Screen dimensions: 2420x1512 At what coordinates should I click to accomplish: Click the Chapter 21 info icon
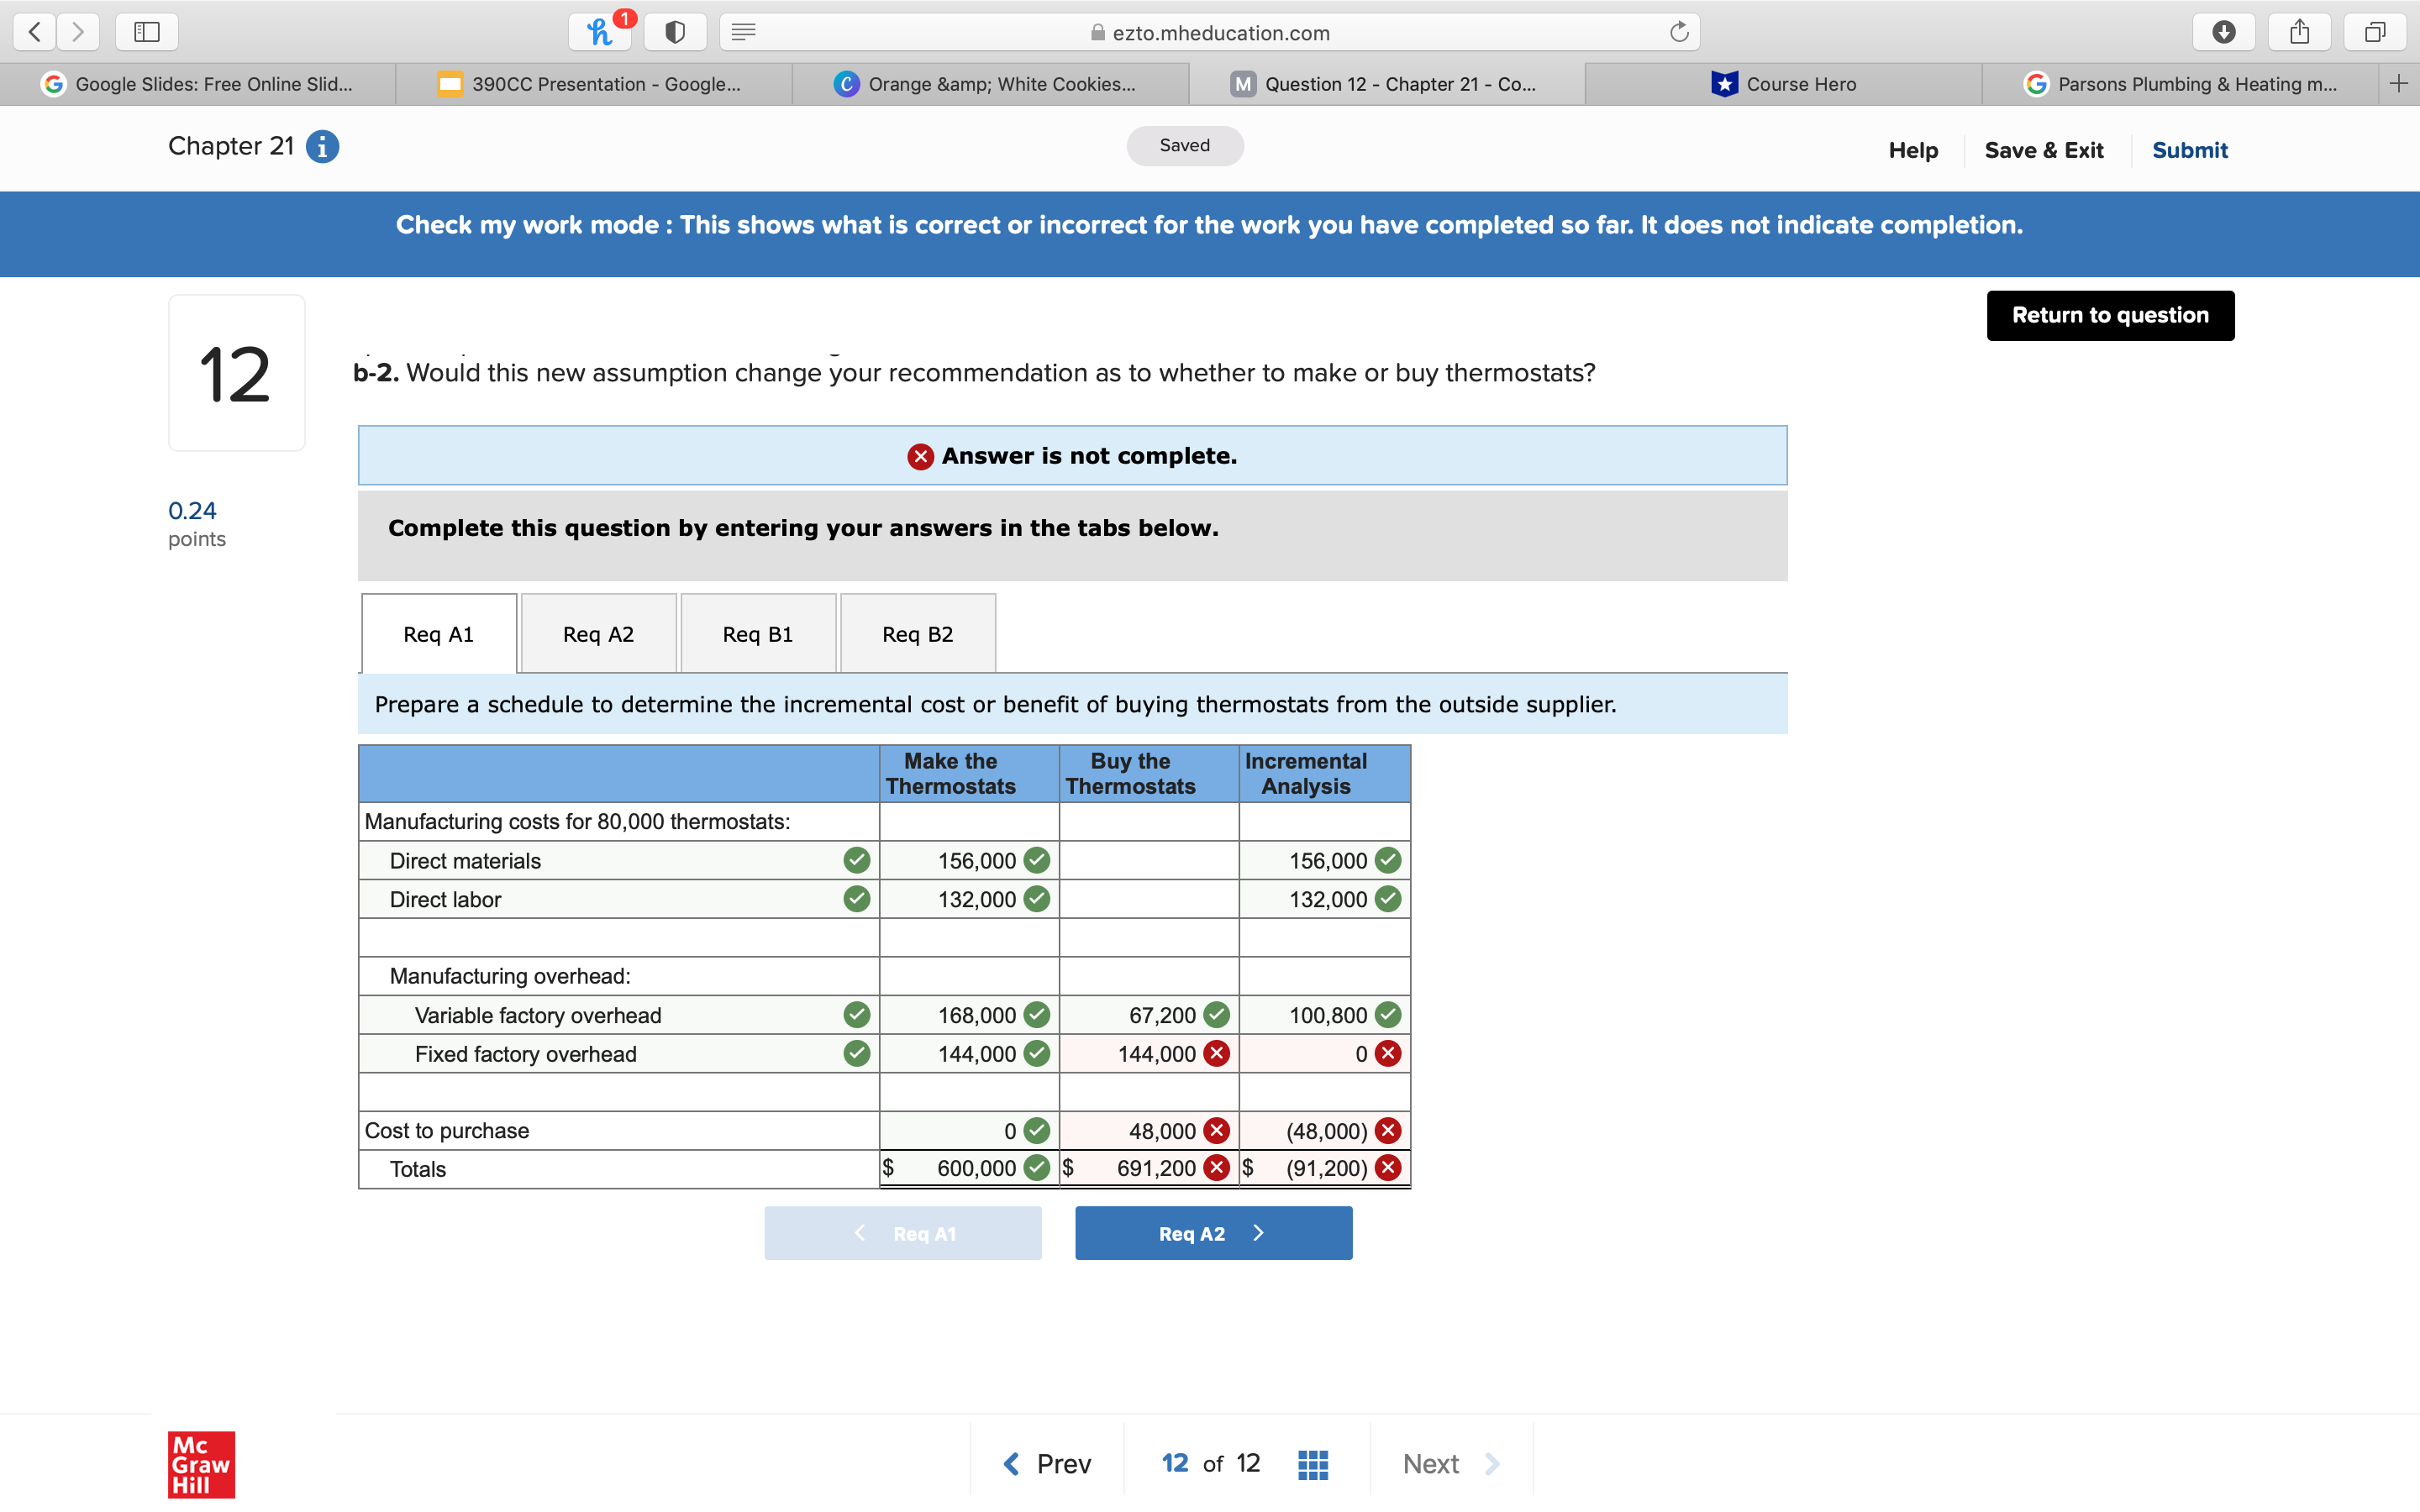320,146
